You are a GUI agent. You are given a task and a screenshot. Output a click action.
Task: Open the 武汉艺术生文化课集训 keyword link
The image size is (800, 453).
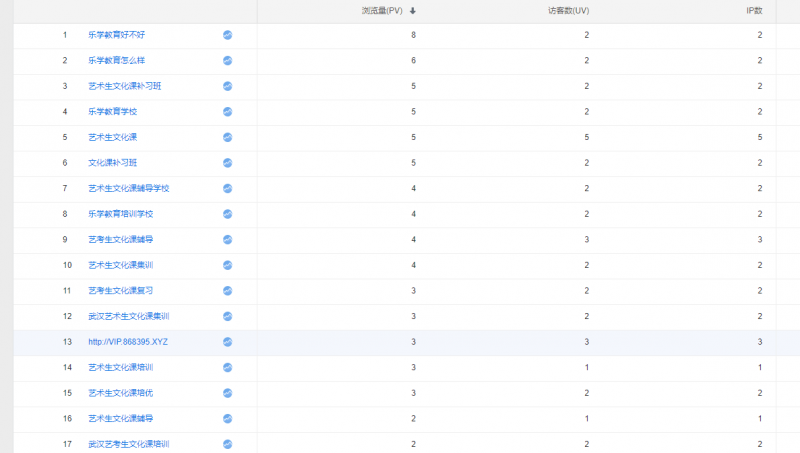pos(128,316)
